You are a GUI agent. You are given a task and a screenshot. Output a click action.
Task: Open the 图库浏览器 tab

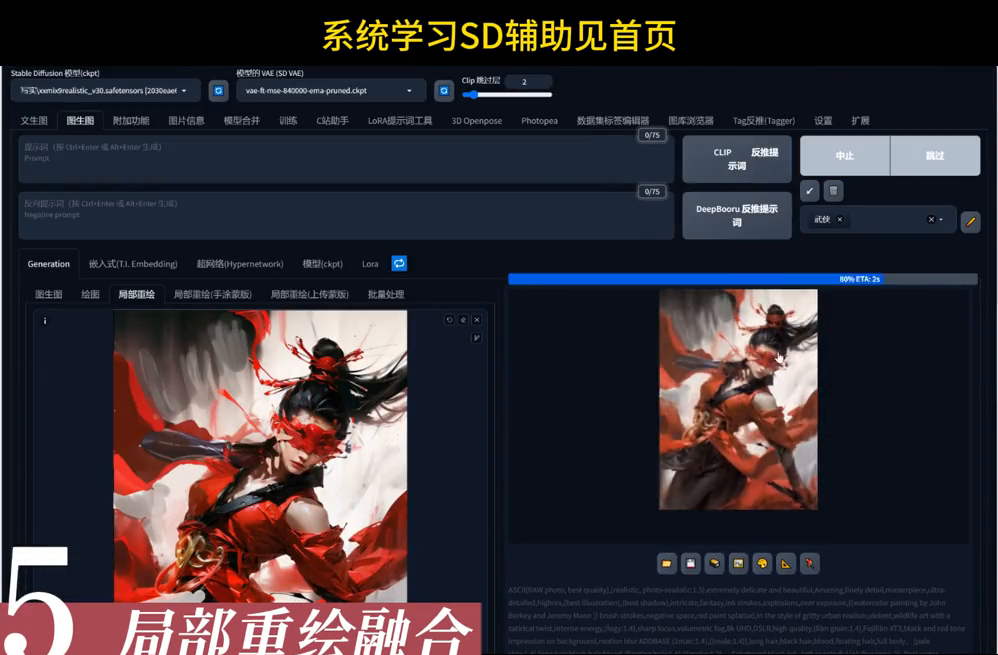point(691,120)
